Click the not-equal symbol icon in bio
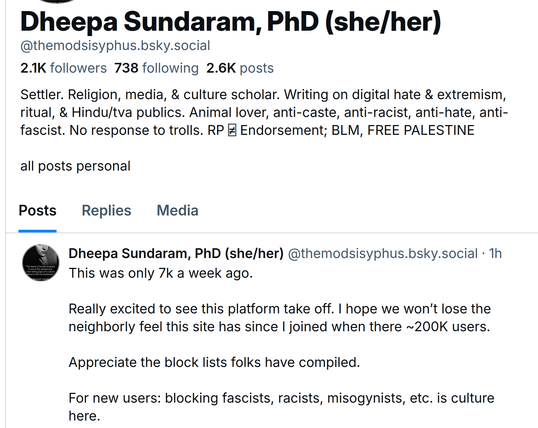The height and width of the screenshot is (428, 538). pos(232,130)
